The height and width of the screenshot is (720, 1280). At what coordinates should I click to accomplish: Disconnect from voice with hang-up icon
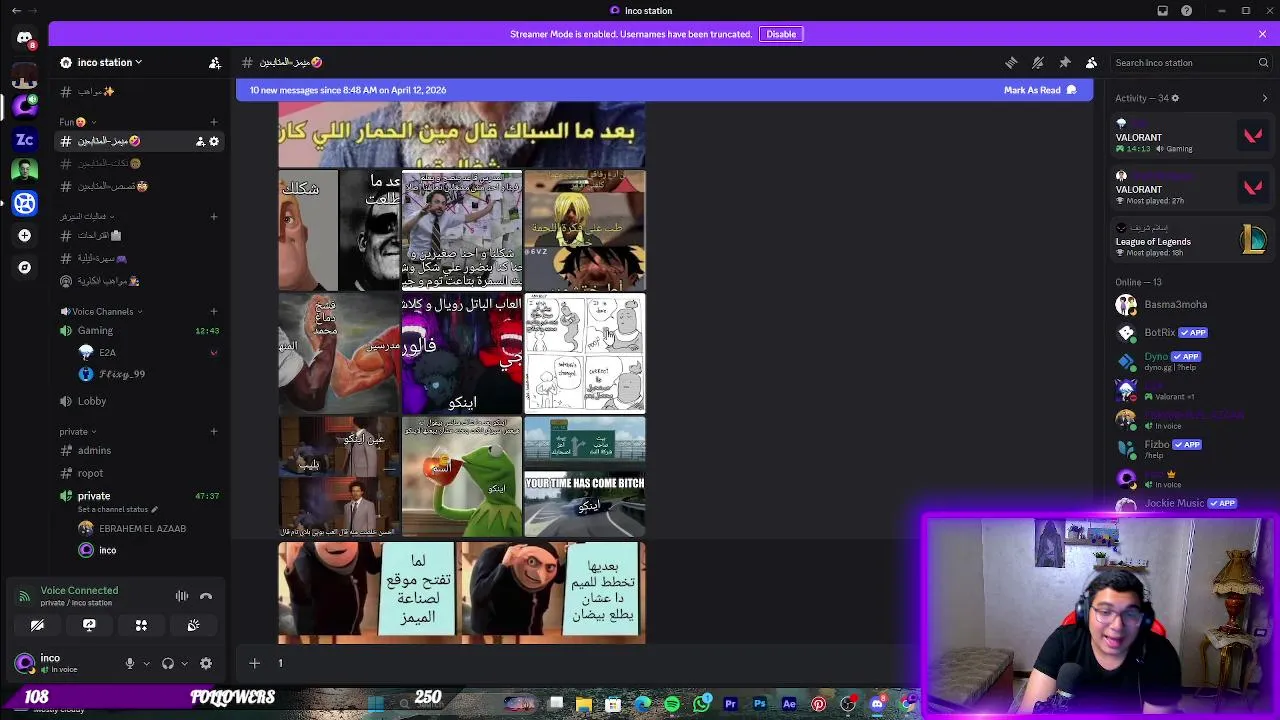206,596
